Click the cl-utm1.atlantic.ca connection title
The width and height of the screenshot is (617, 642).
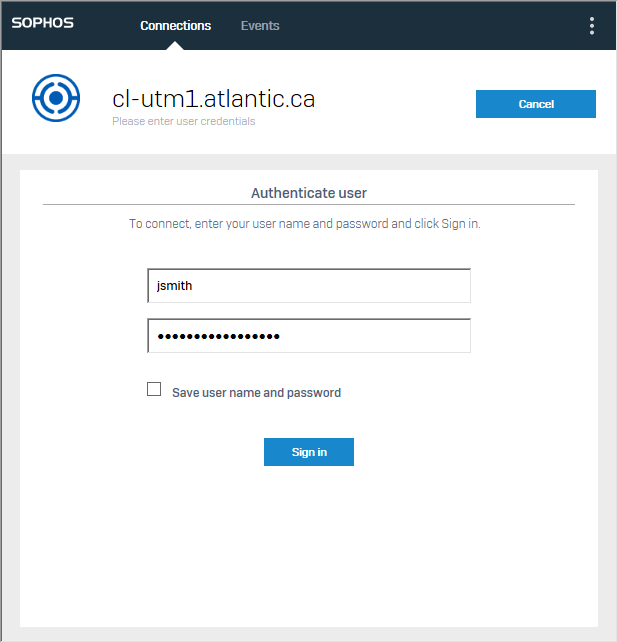(x=214, y=99)
